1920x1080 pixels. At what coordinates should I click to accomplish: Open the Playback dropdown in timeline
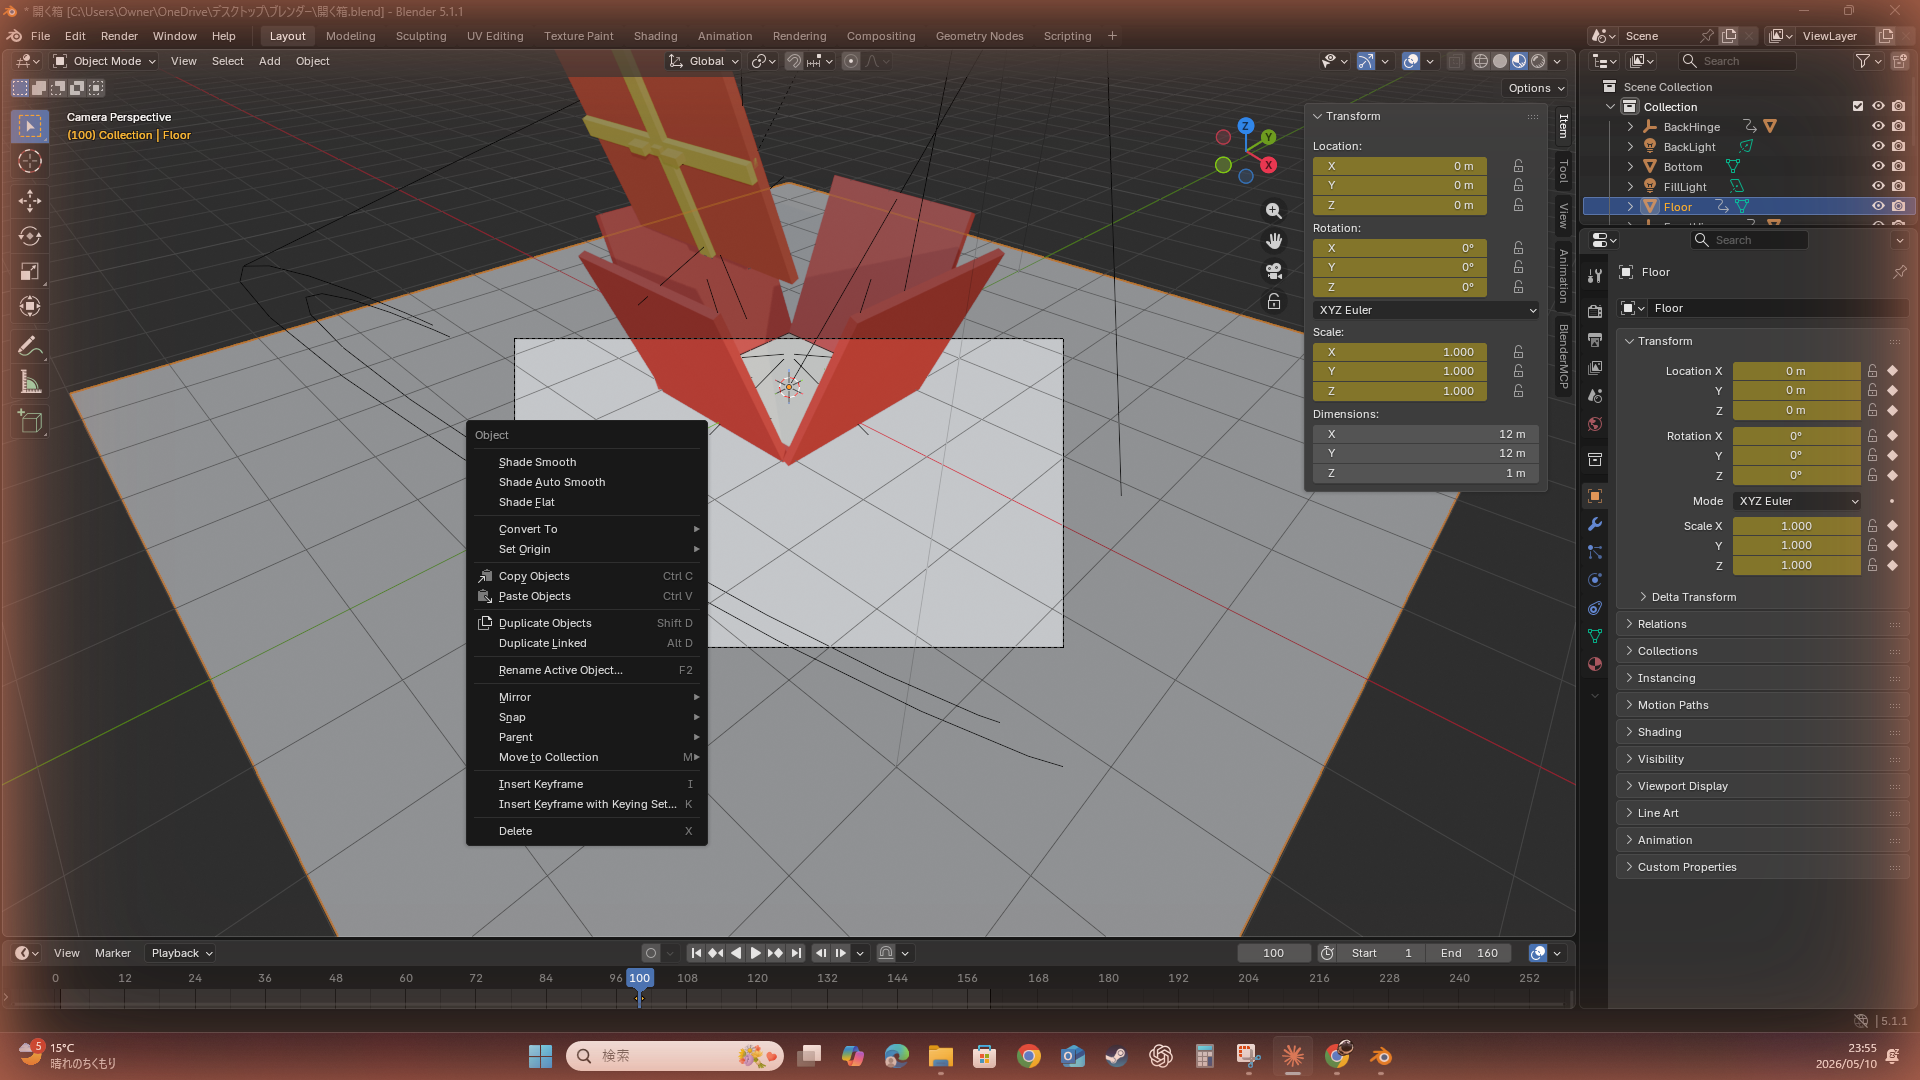[x=181, y=953]
